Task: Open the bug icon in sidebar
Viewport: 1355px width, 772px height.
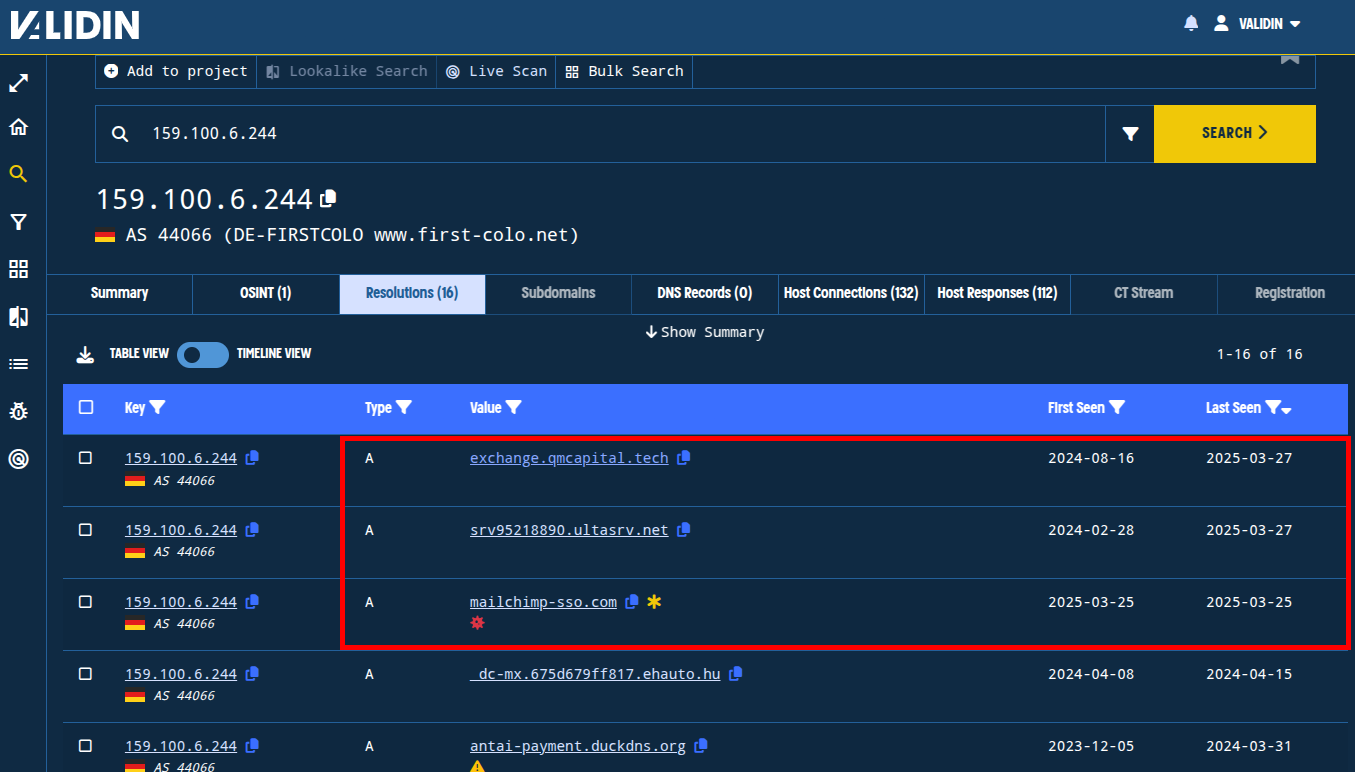Action: point(18,411)
